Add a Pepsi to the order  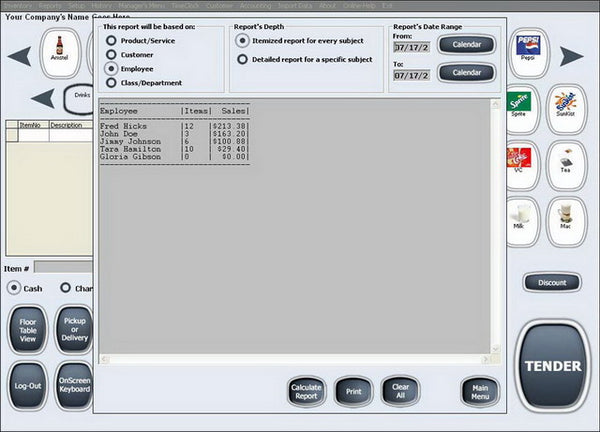528,53
